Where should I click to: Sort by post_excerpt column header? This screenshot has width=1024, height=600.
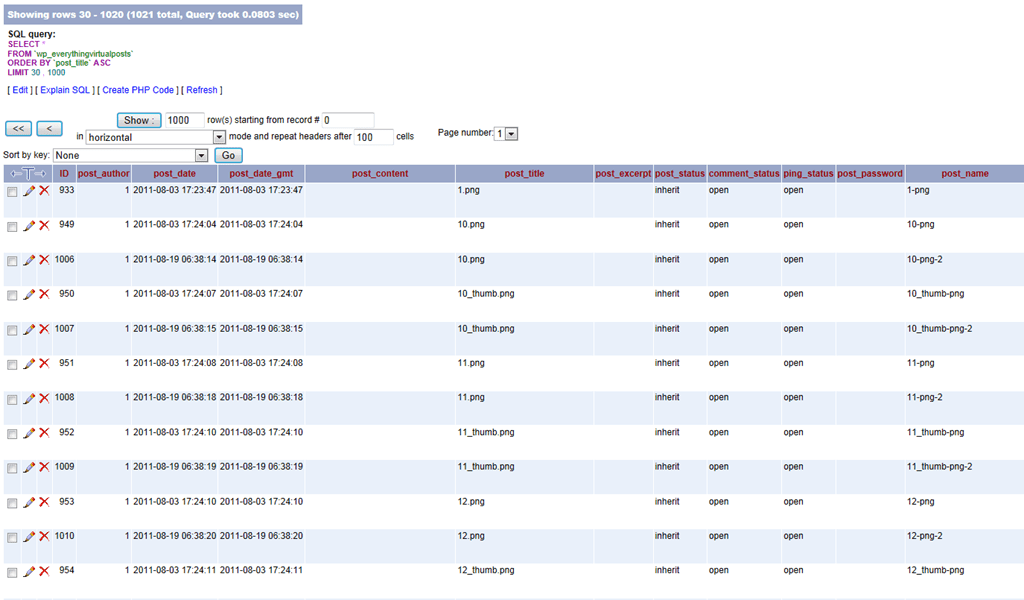623,174
